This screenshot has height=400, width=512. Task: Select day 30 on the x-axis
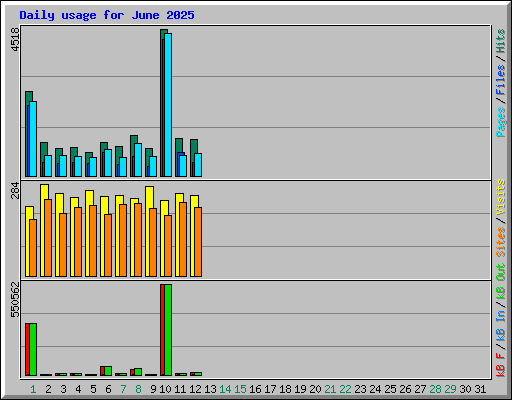tap(465, 389)
